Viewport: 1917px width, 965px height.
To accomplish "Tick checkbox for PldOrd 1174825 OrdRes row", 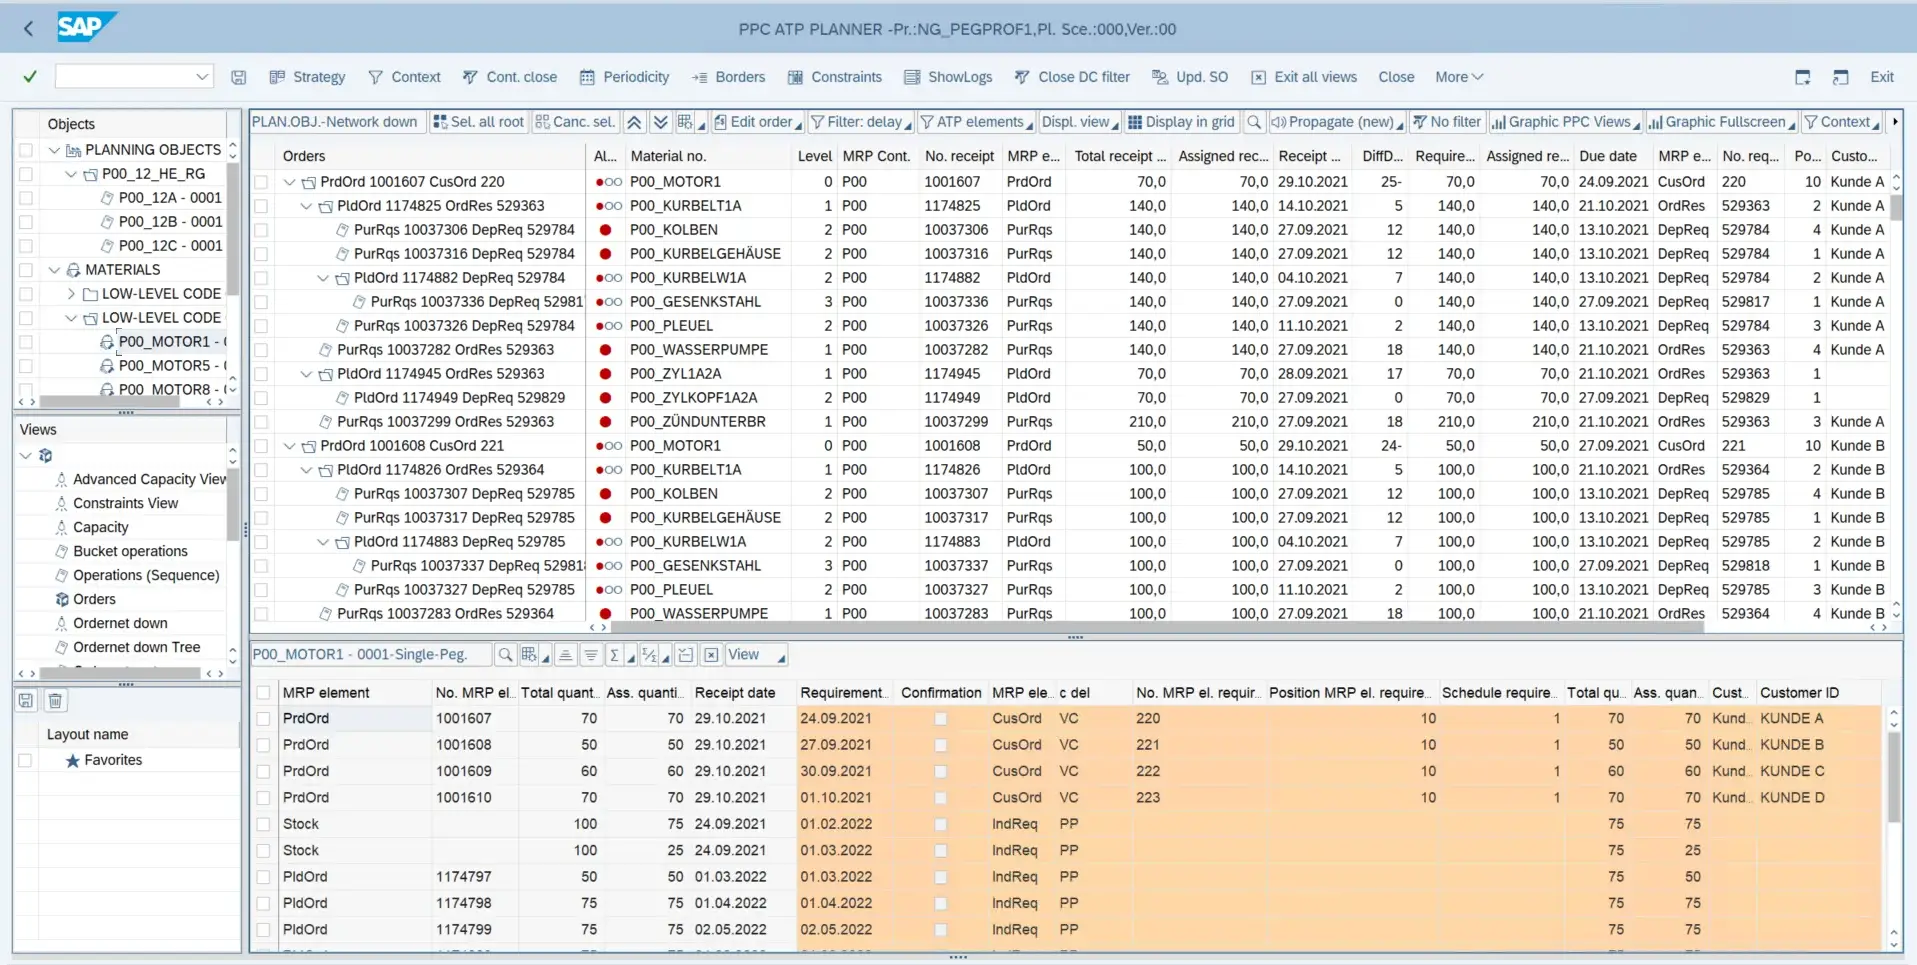I will (x=261, y=206).
